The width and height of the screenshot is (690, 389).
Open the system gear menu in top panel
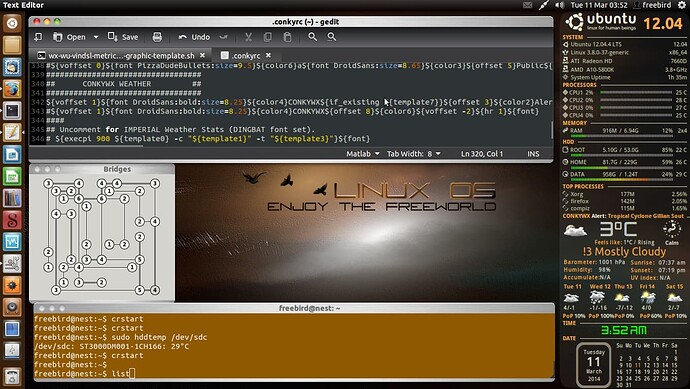682,5
